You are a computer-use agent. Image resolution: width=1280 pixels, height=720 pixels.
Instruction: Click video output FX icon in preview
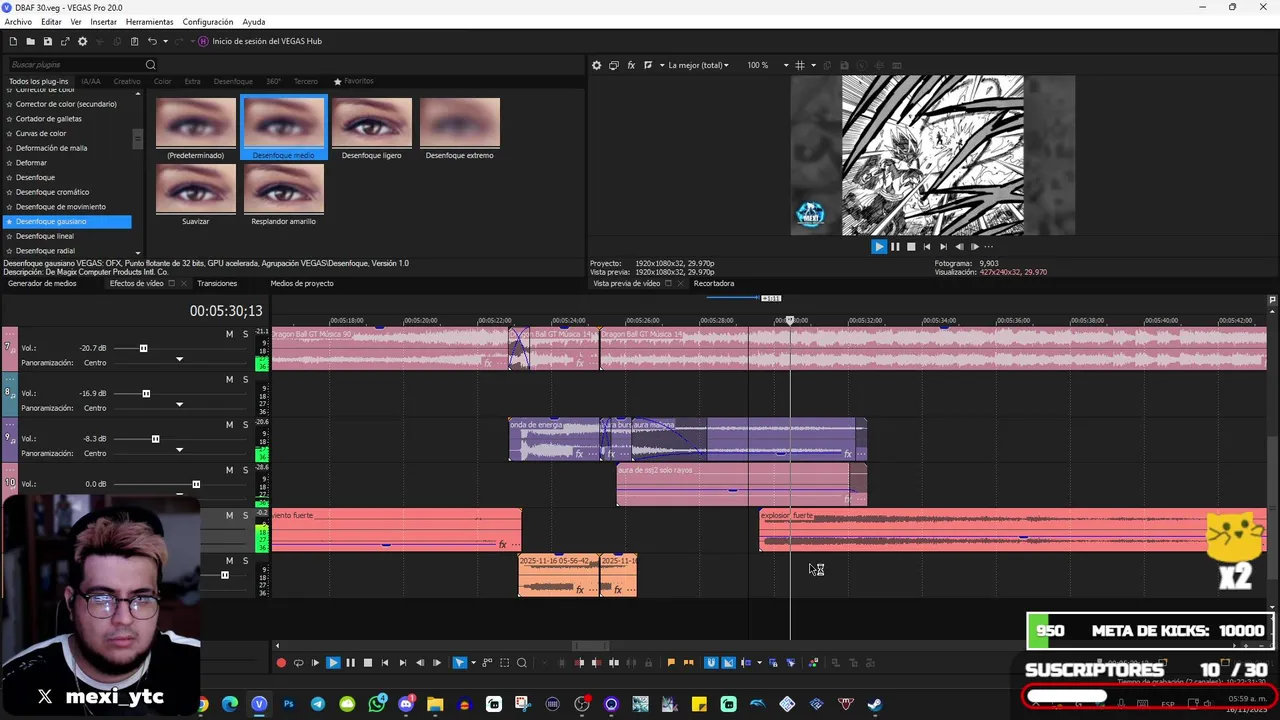631,65
